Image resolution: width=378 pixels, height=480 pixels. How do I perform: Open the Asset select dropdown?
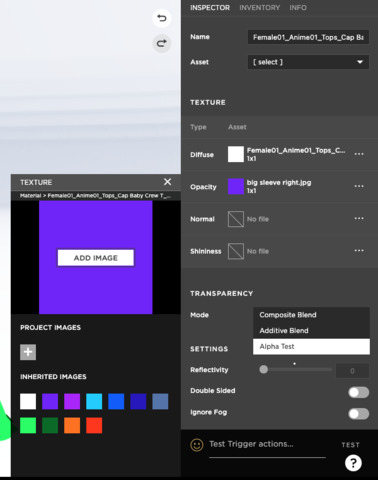[x=308, y=62]
